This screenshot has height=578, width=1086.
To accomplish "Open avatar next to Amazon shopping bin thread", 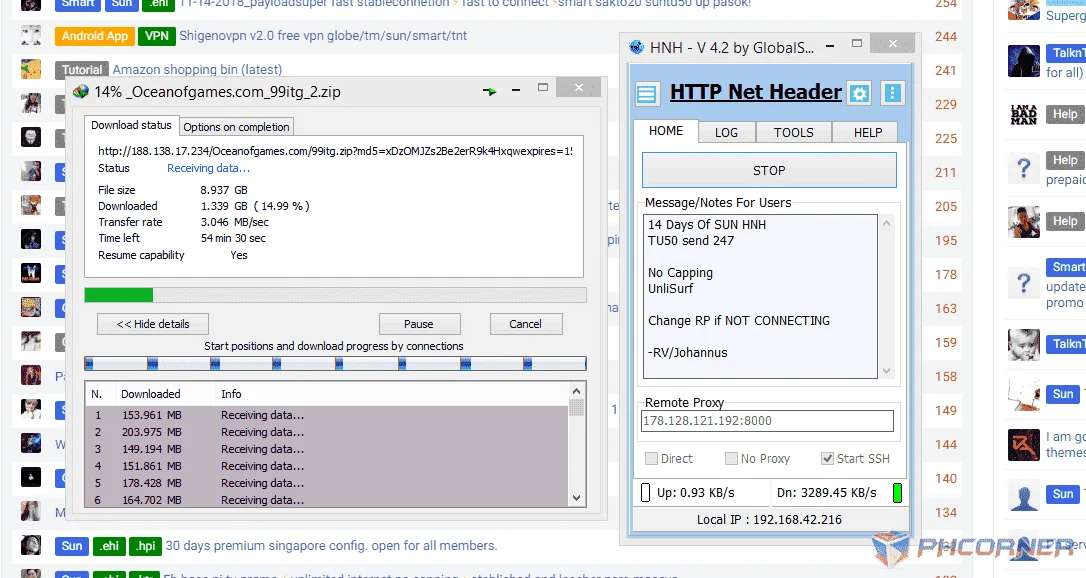I will coord(30,69).
